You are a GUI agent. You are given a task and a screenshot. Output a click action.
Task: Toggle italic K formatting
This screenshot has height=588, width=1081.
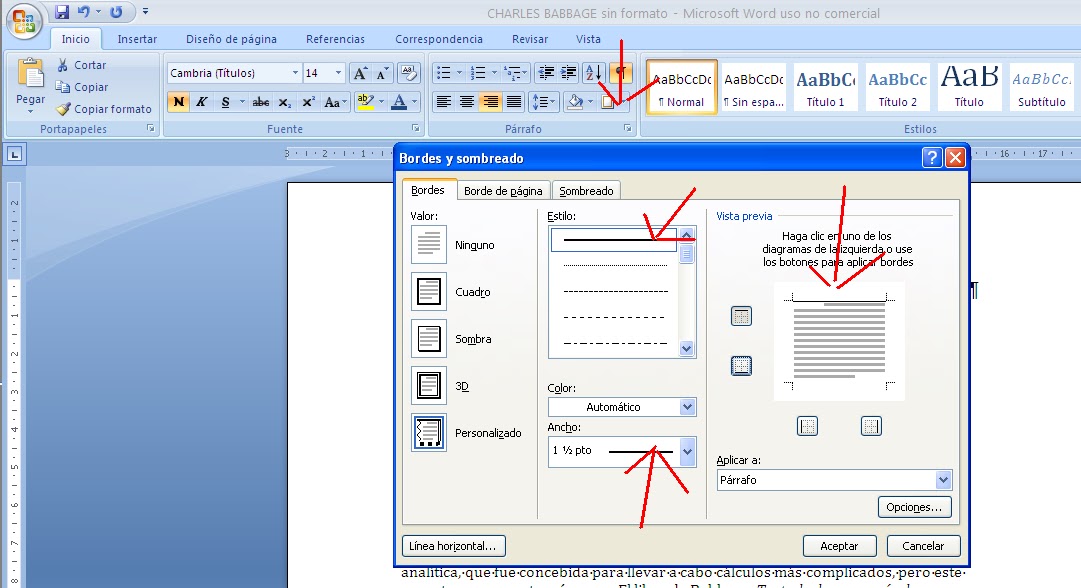pos(201,102)
